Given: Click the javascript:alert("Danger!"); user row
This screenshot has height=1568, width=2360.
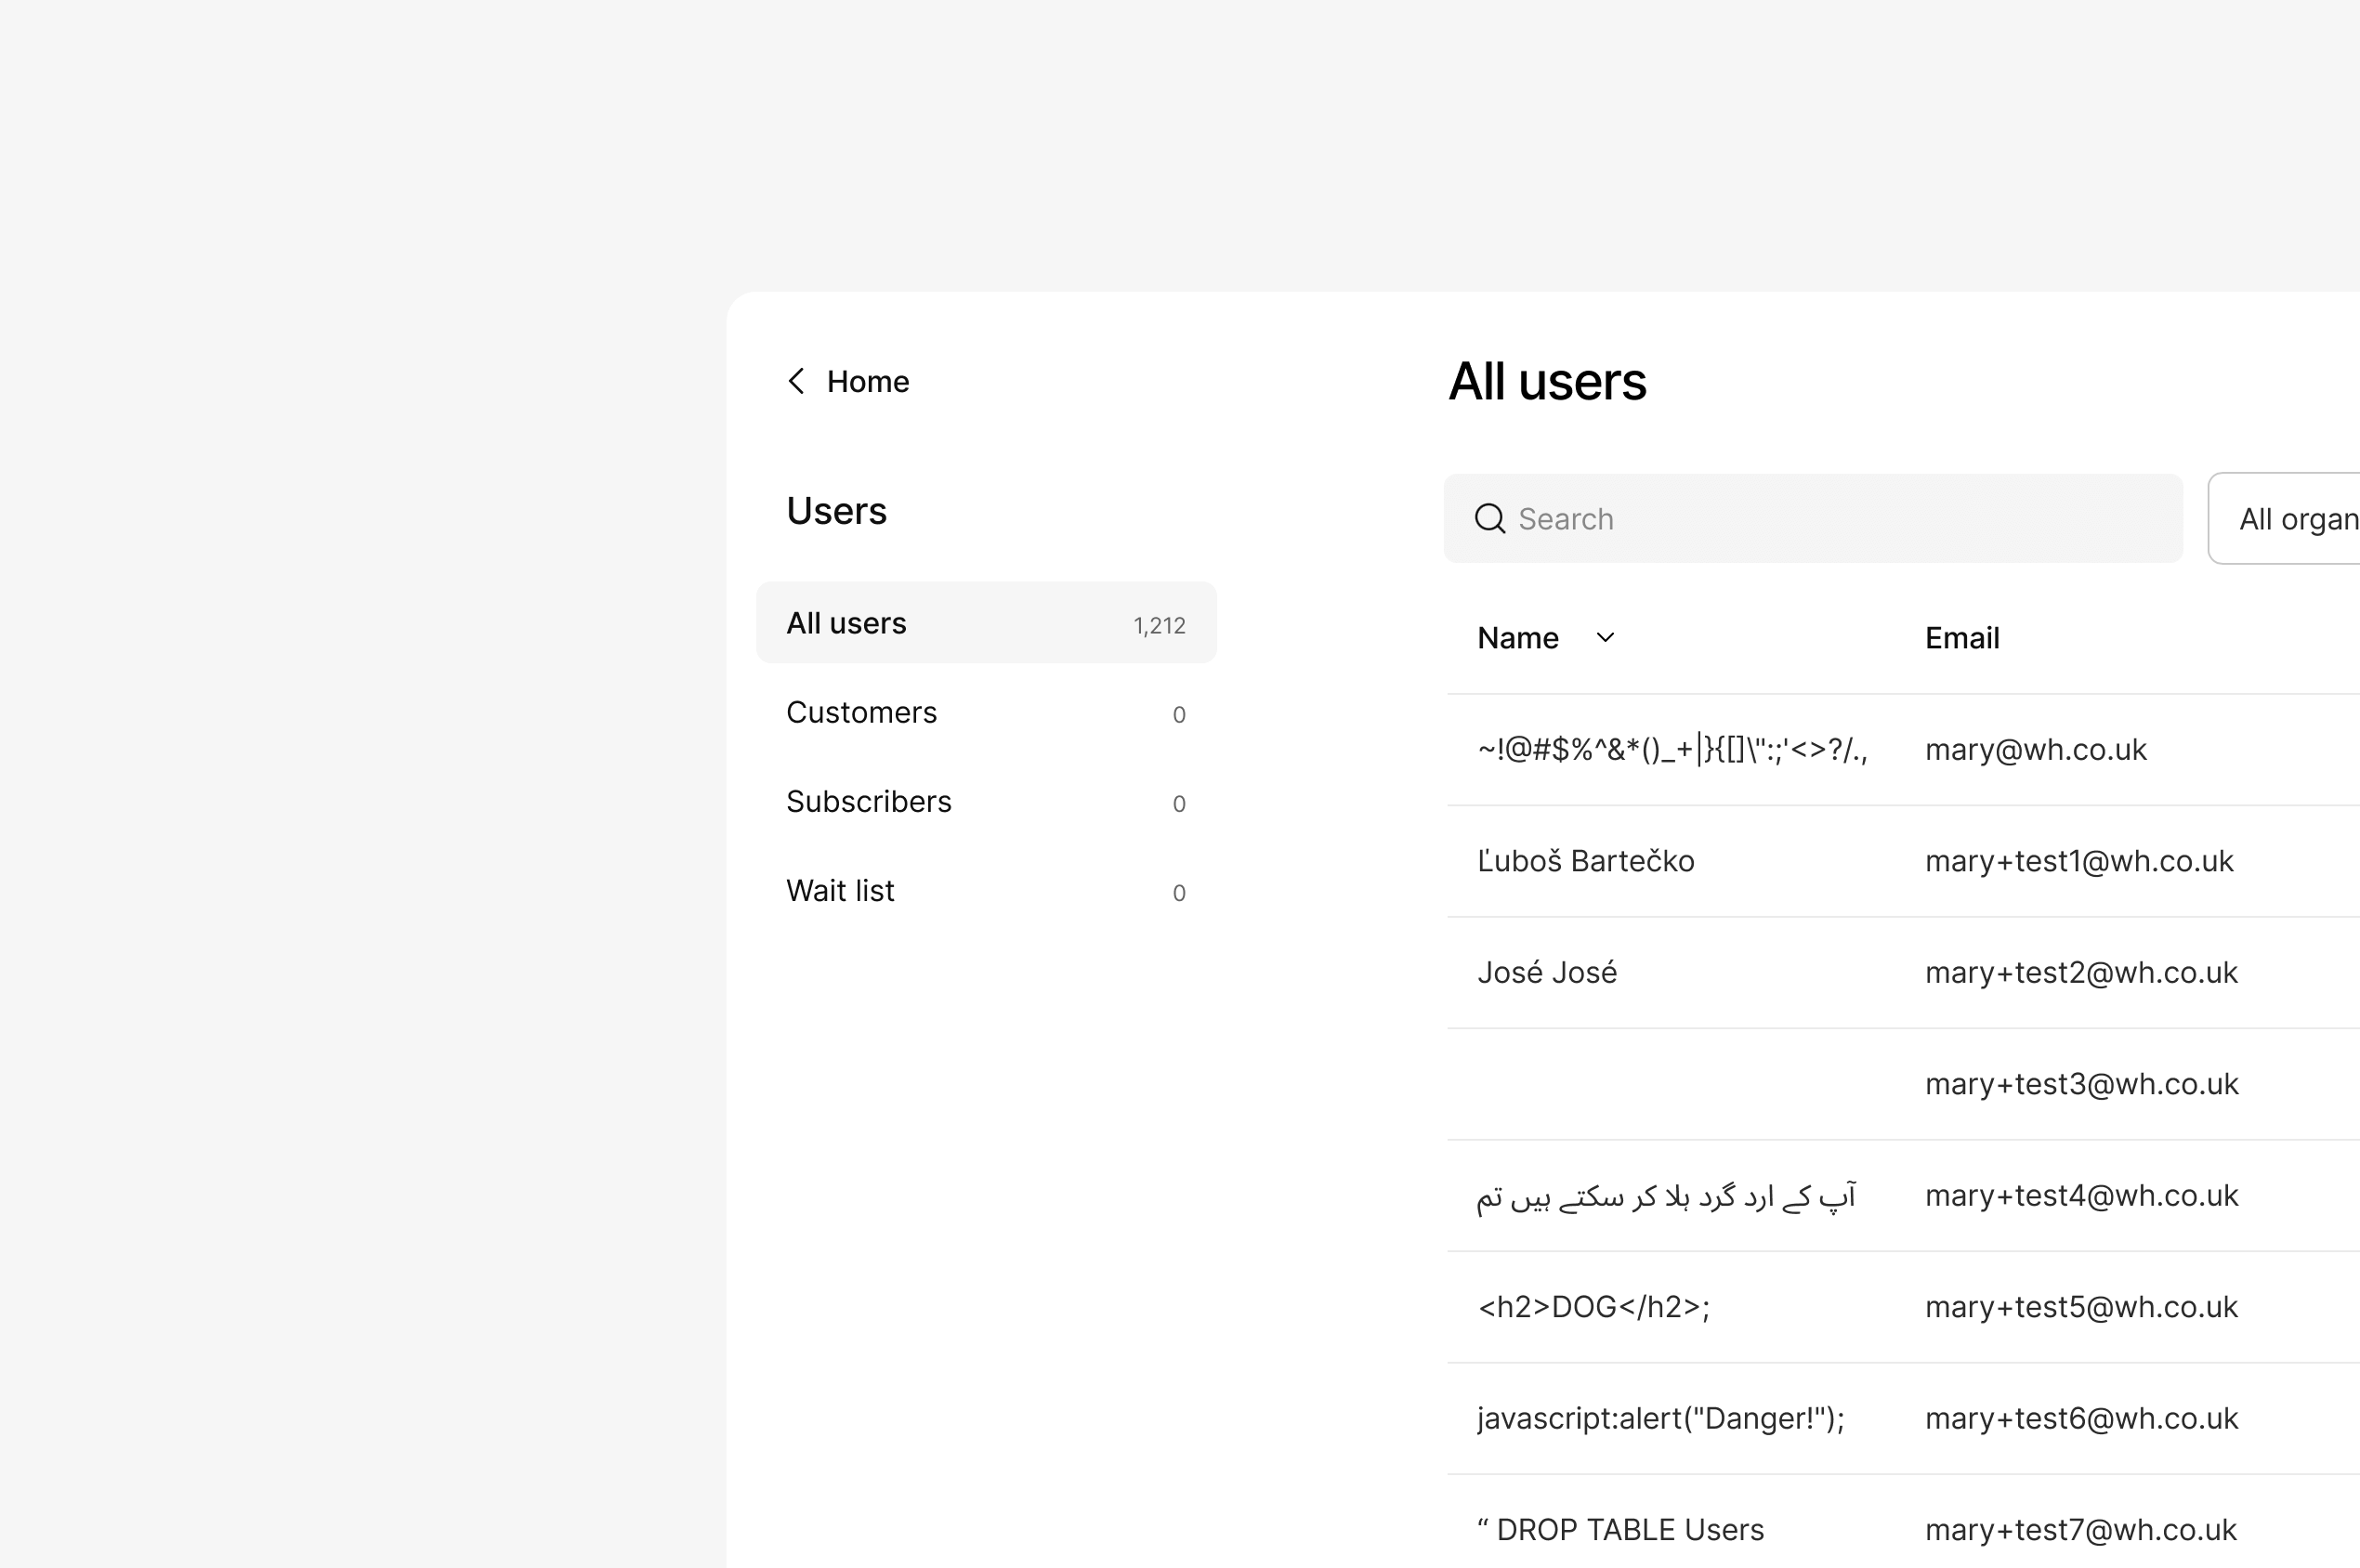Looking at the screenshot, I should point(1660,1418).
